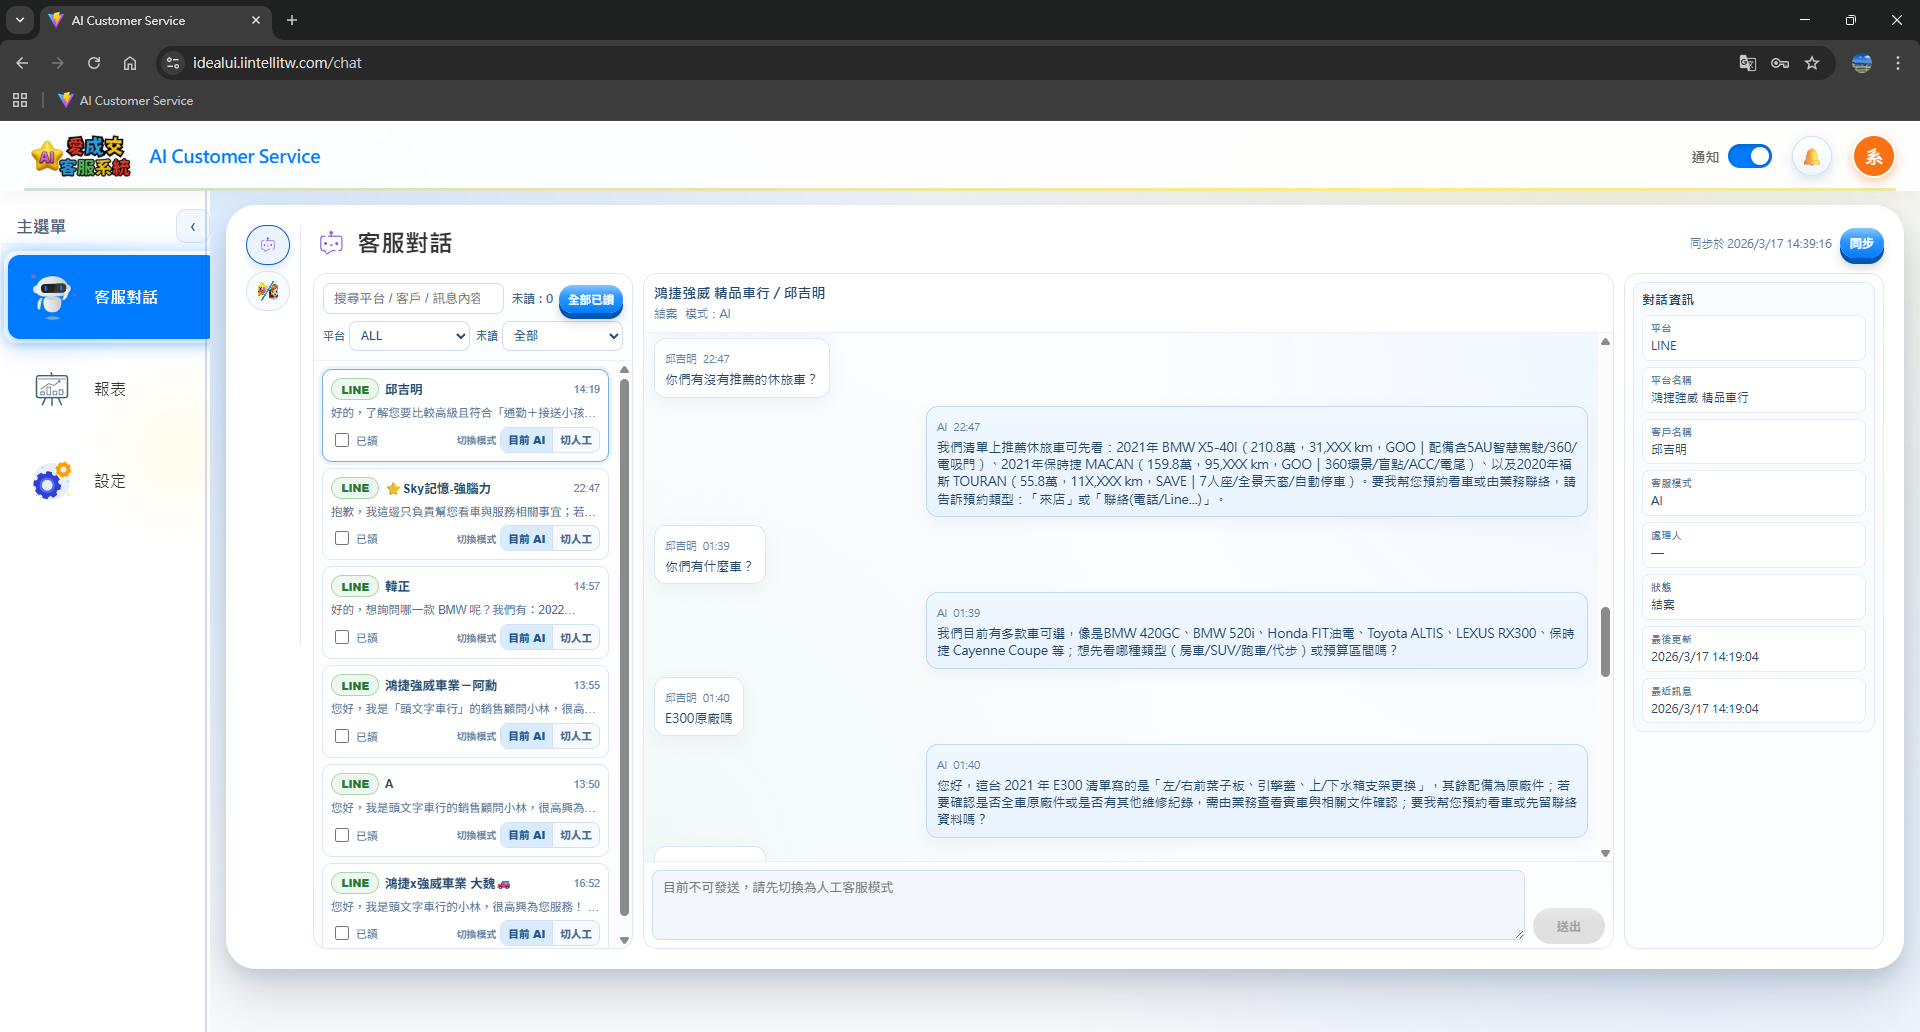Click the round icon button below the robot button
Image resolution: width=1920 pixels, height=1032 pixels.
[268, 291]
